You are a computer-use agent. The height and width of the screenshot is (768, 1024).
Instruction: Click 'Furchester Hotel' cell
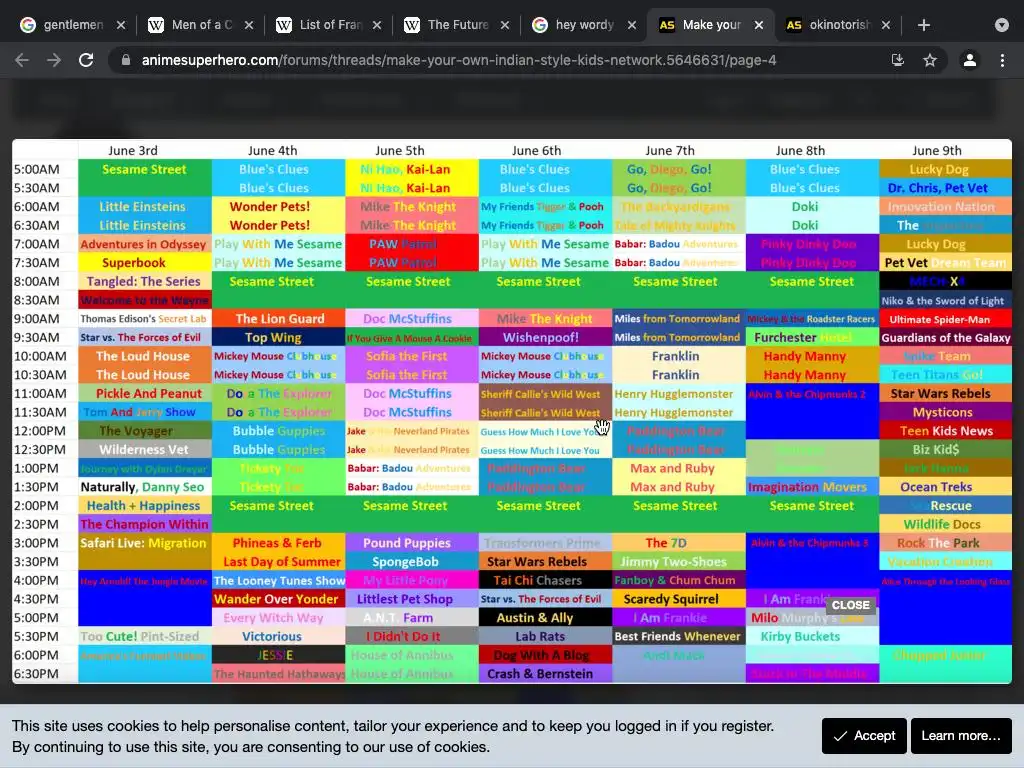pyautogui.click(x=812, y=338)
